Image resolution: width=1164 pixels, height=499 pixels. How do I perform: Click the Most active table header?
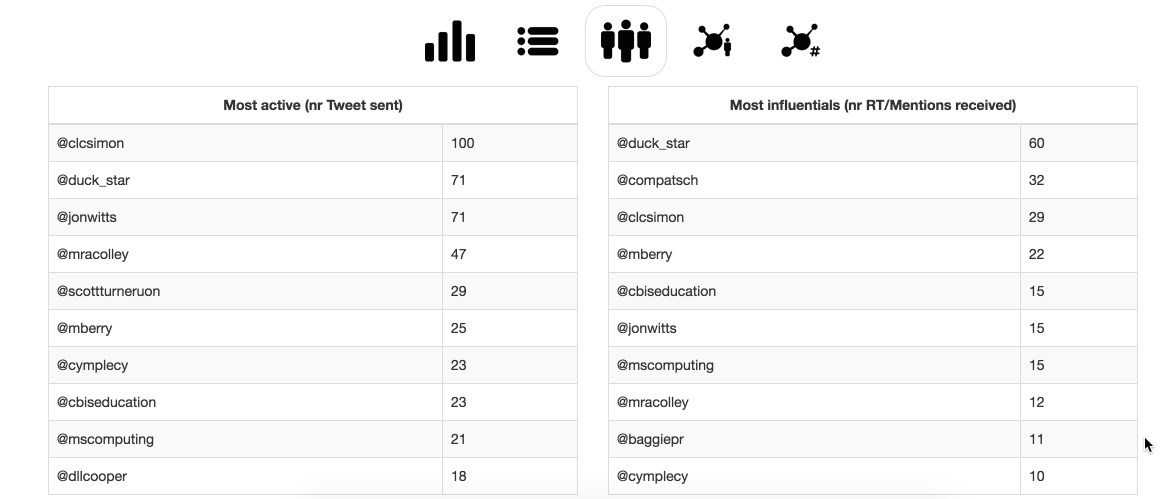[x=312, y=105]
